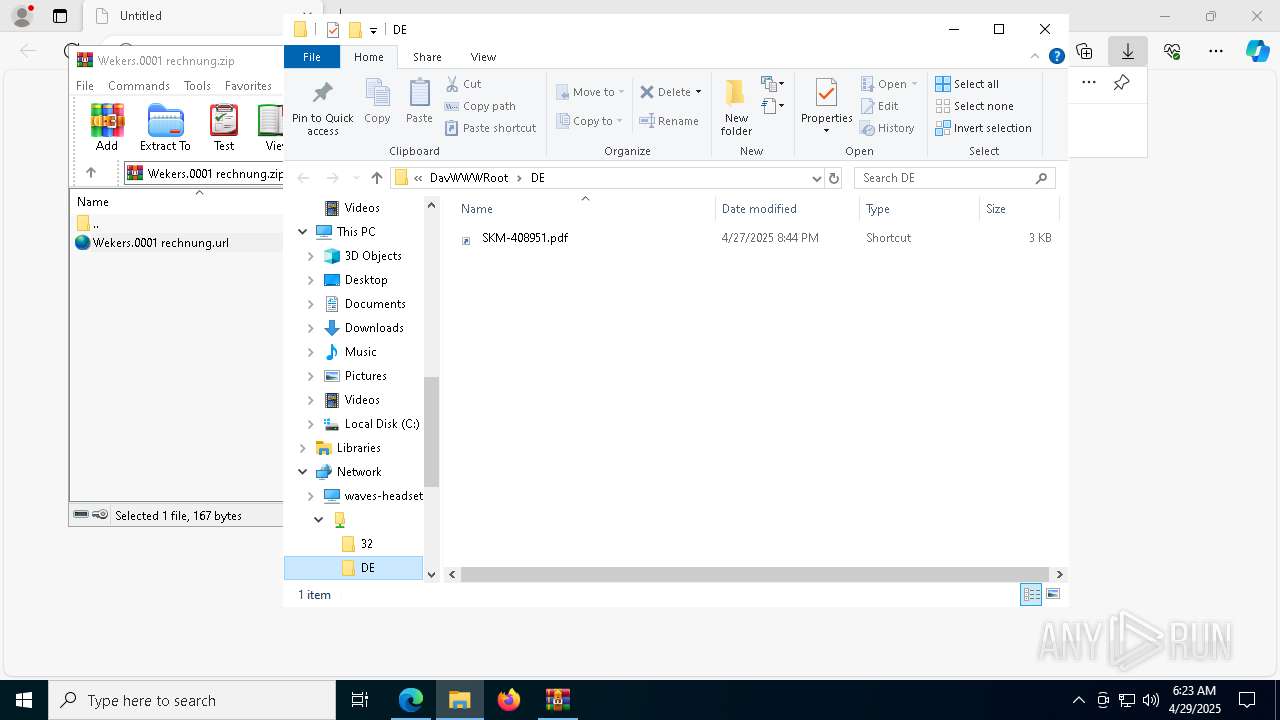Open the Move to dropdown

pyautogui.click(x=590, y=92)
